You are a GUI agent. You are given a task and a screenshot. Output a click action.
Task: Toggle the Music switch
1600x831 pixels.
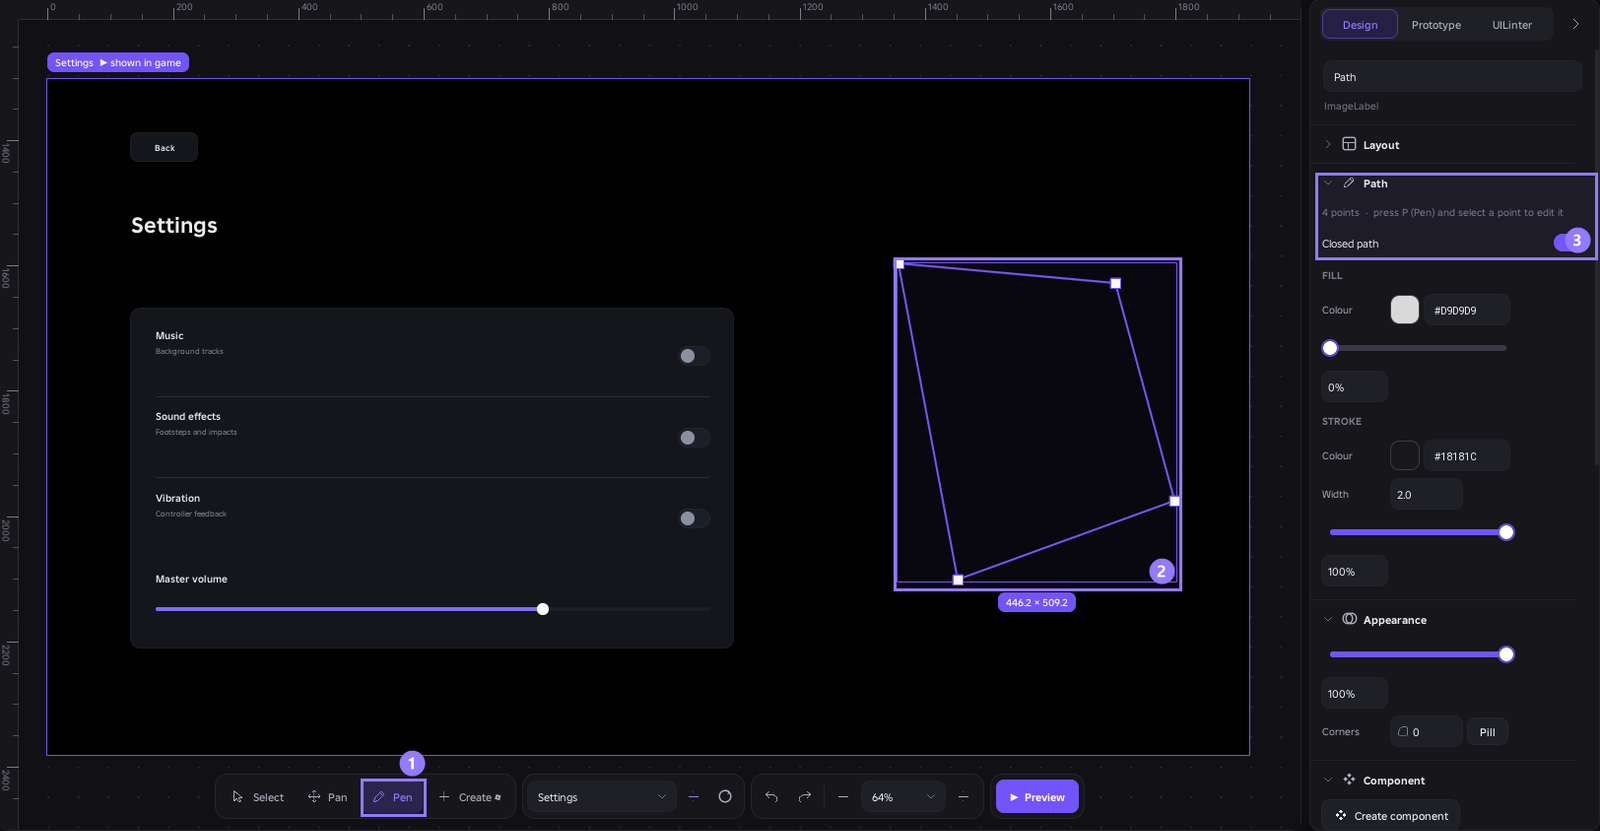(x=693, y=356)
